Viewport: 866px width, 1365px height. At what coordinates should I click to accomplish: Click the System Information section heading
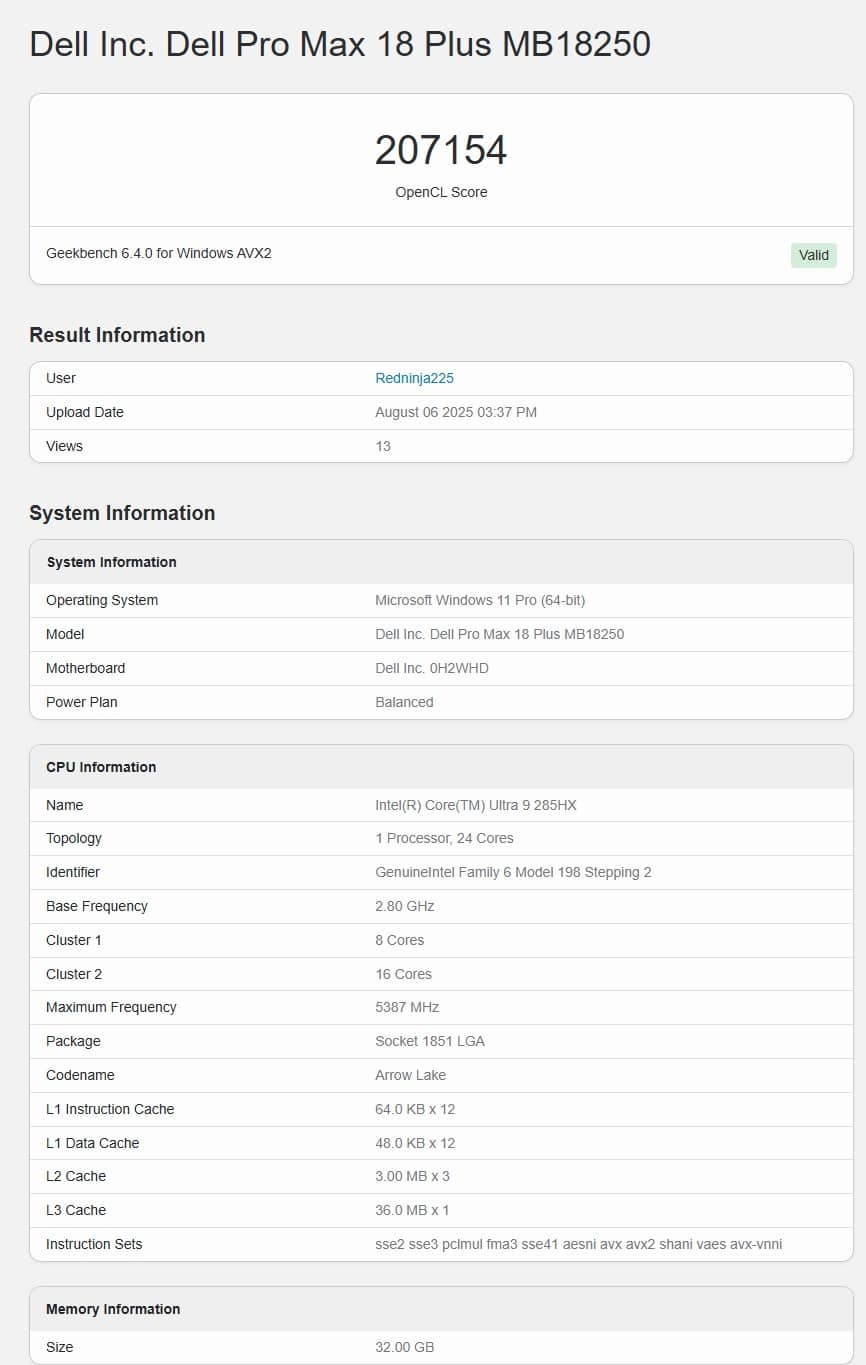click(x=122, y=513)
